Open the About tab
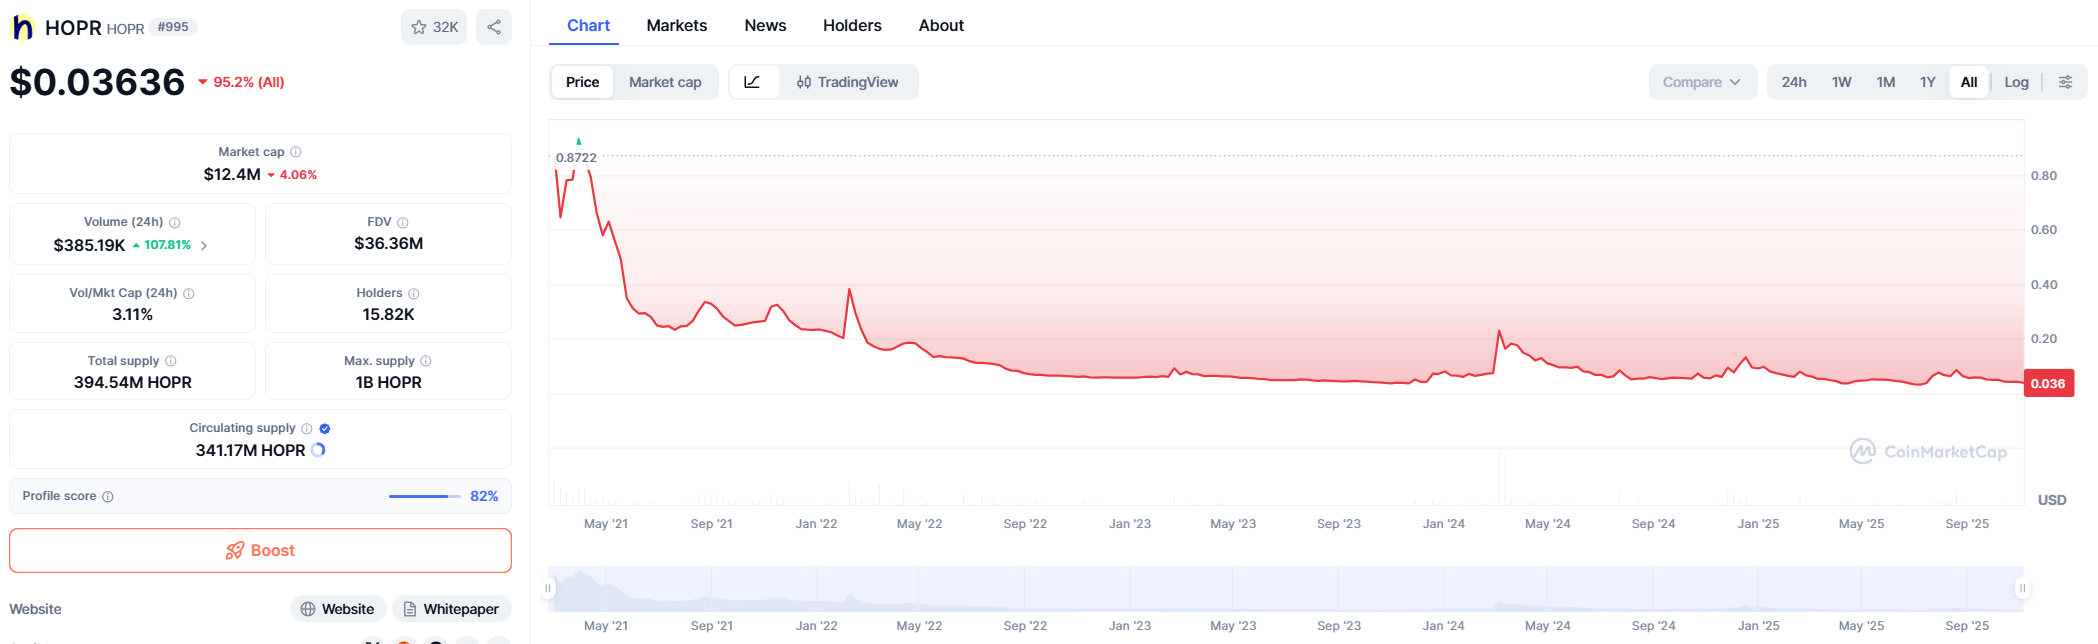The height and width of the screenshot is (644, 2098). pyautogui.click(x=941, y=25)
